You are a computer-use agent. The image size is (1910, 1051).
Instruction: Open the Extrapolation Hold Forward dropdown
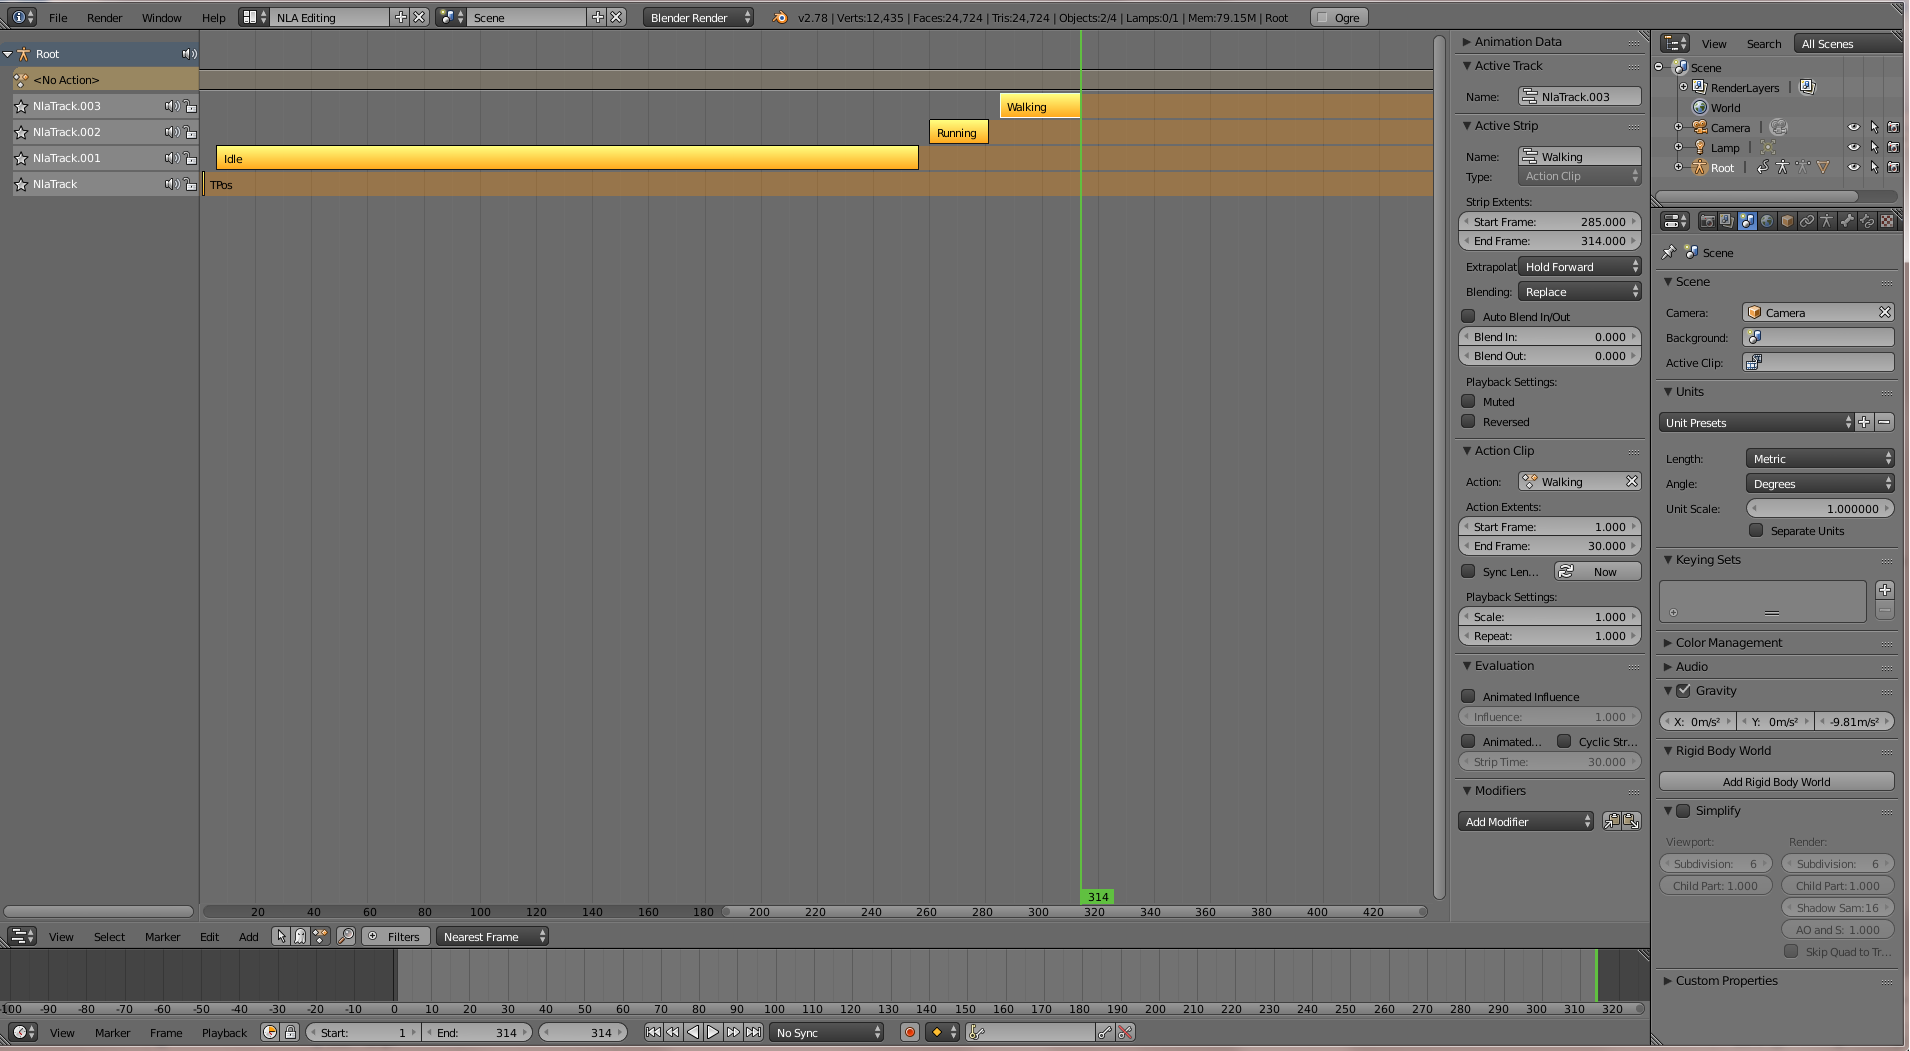click(1579, 267)
